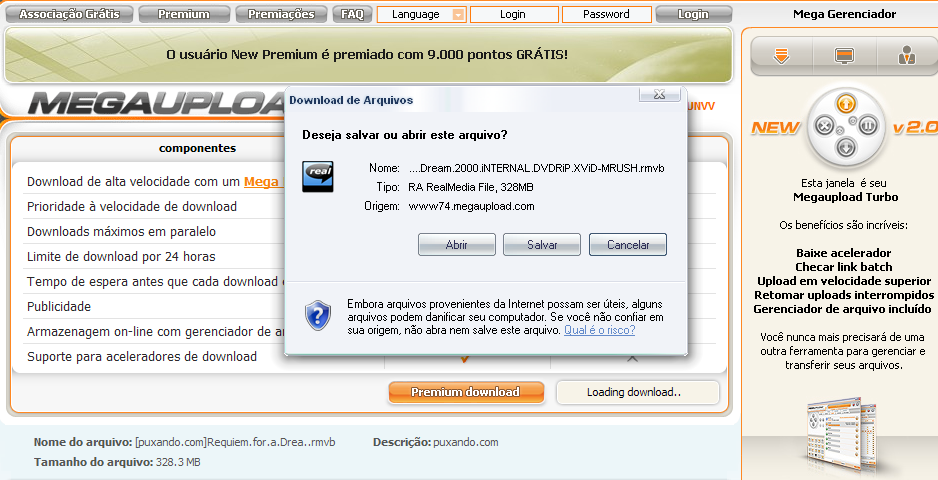The width and height of the screenshot is (938, 480).
Task: Open the Premiações menu item
Action: [281, 14]
